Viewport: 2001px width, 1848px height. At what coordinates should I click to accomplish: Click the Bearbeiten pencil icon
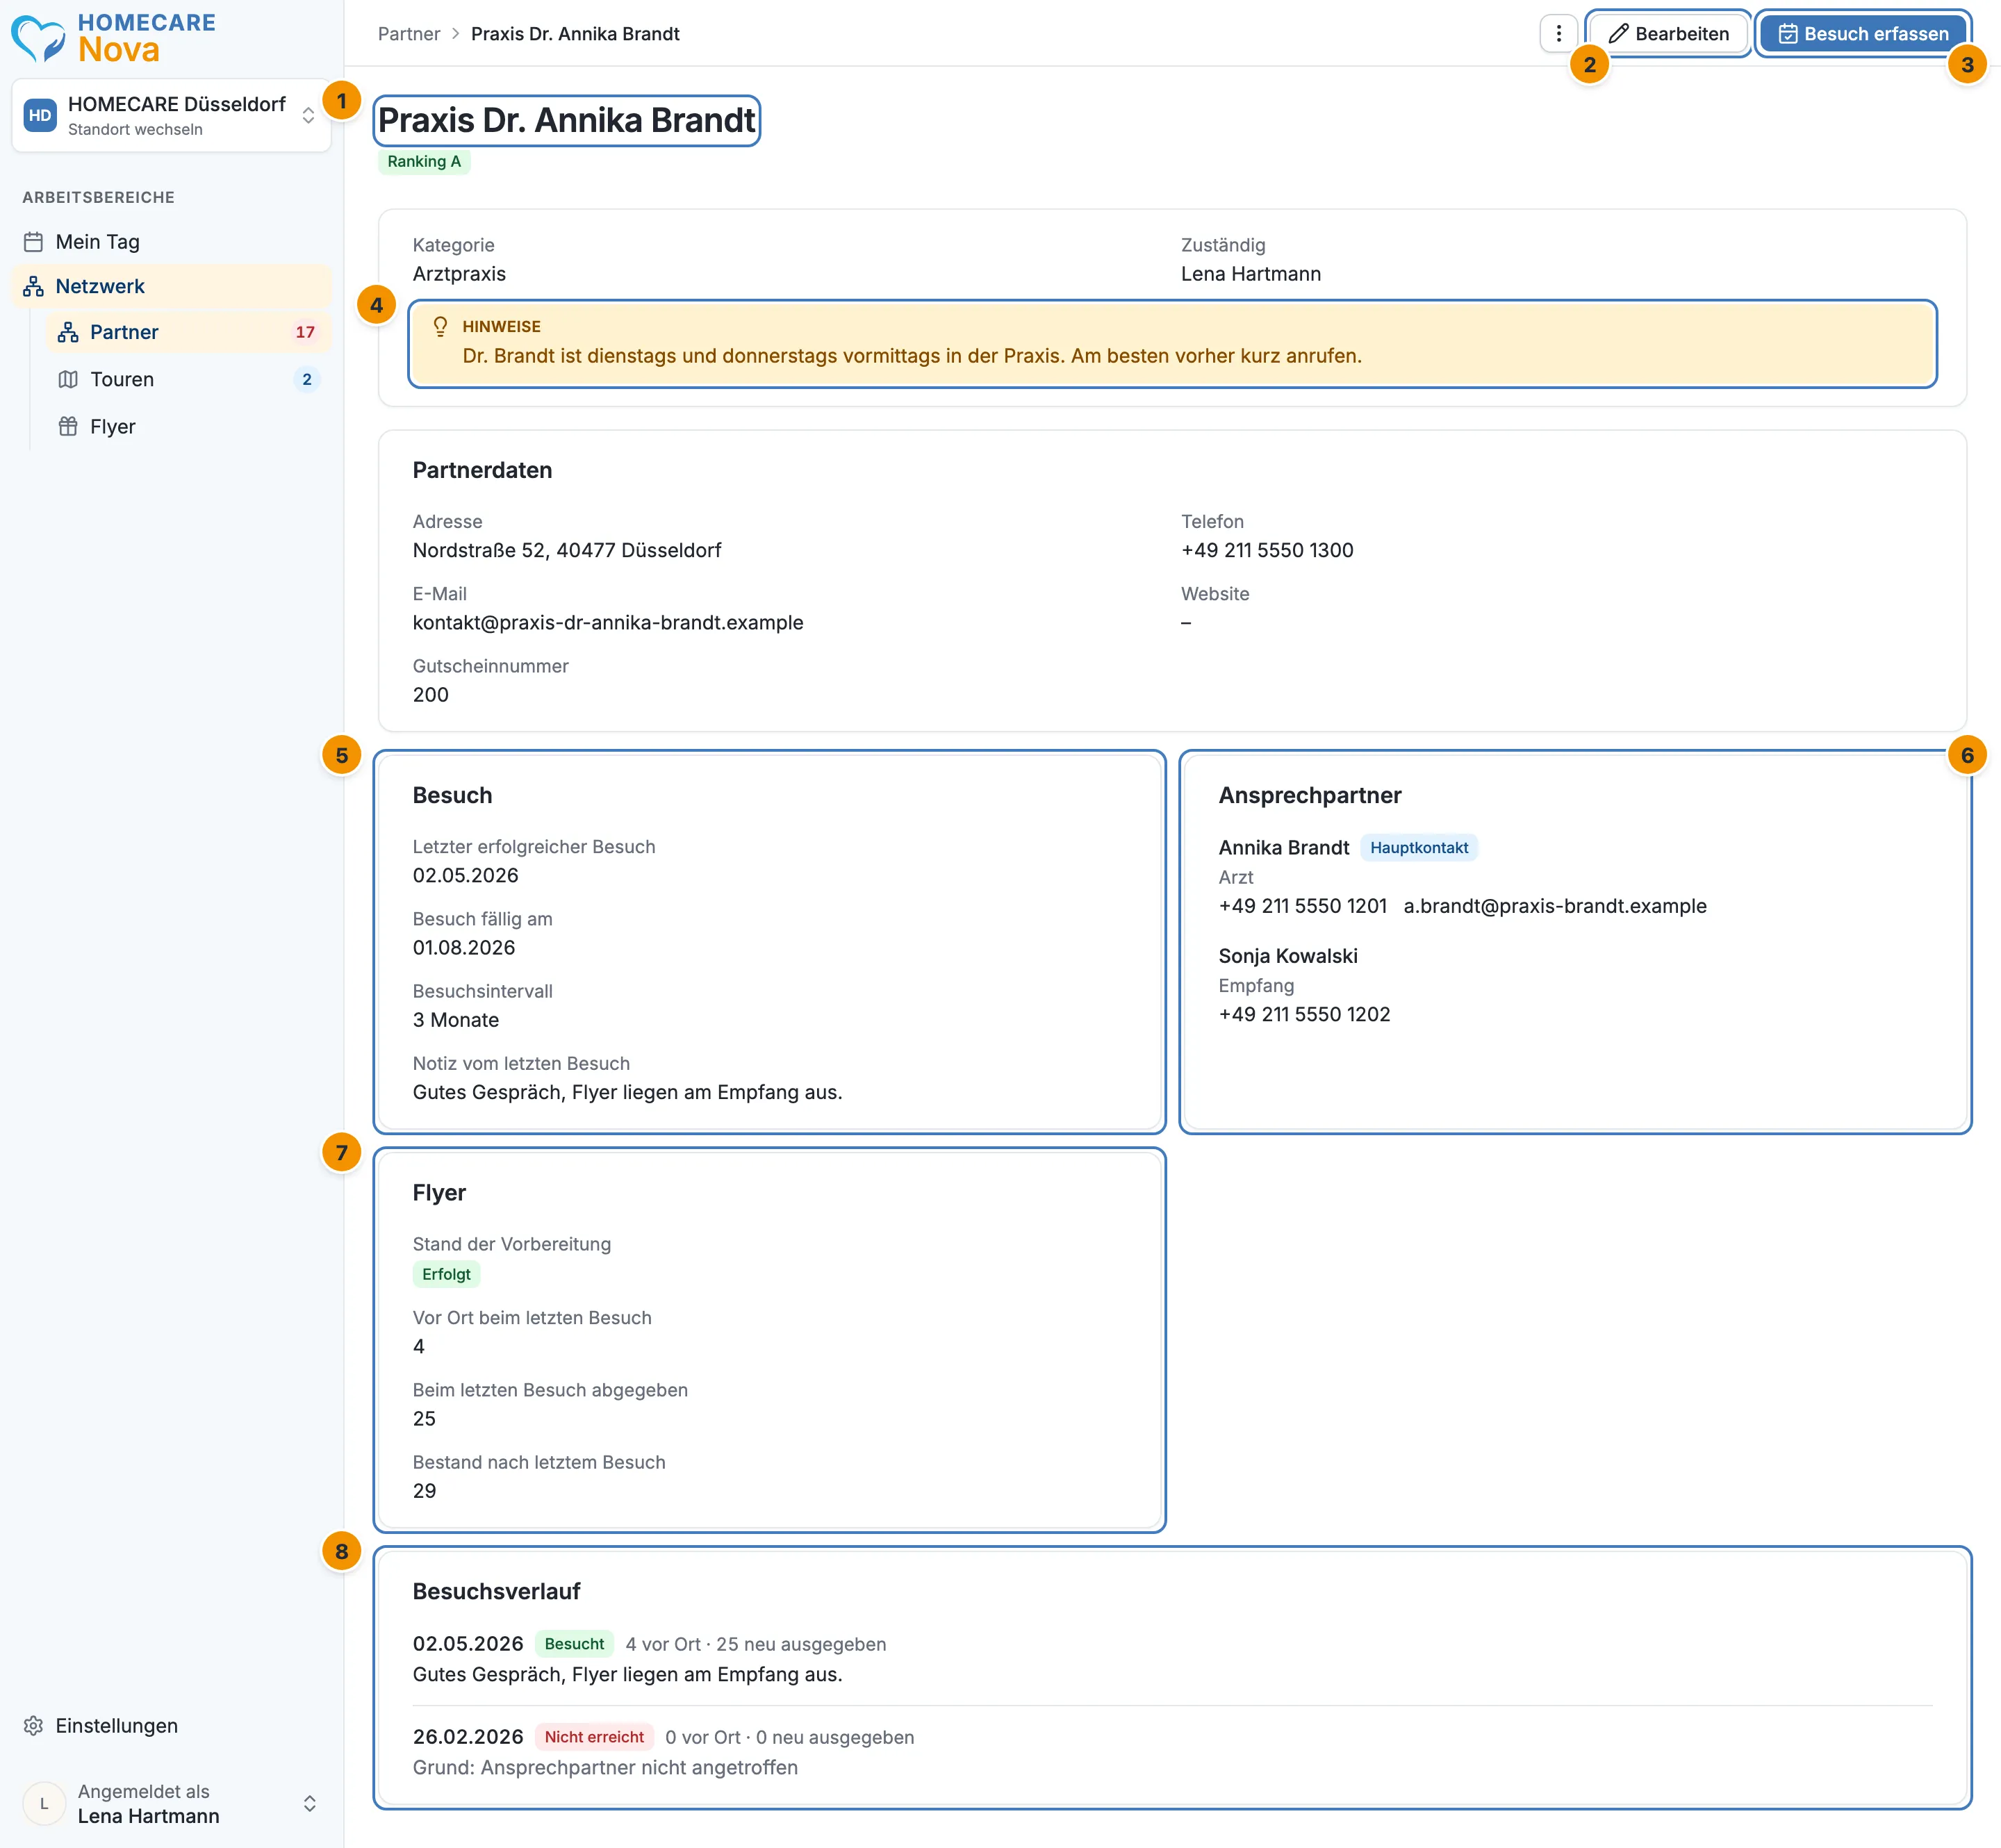click(x=1618, y=34)
